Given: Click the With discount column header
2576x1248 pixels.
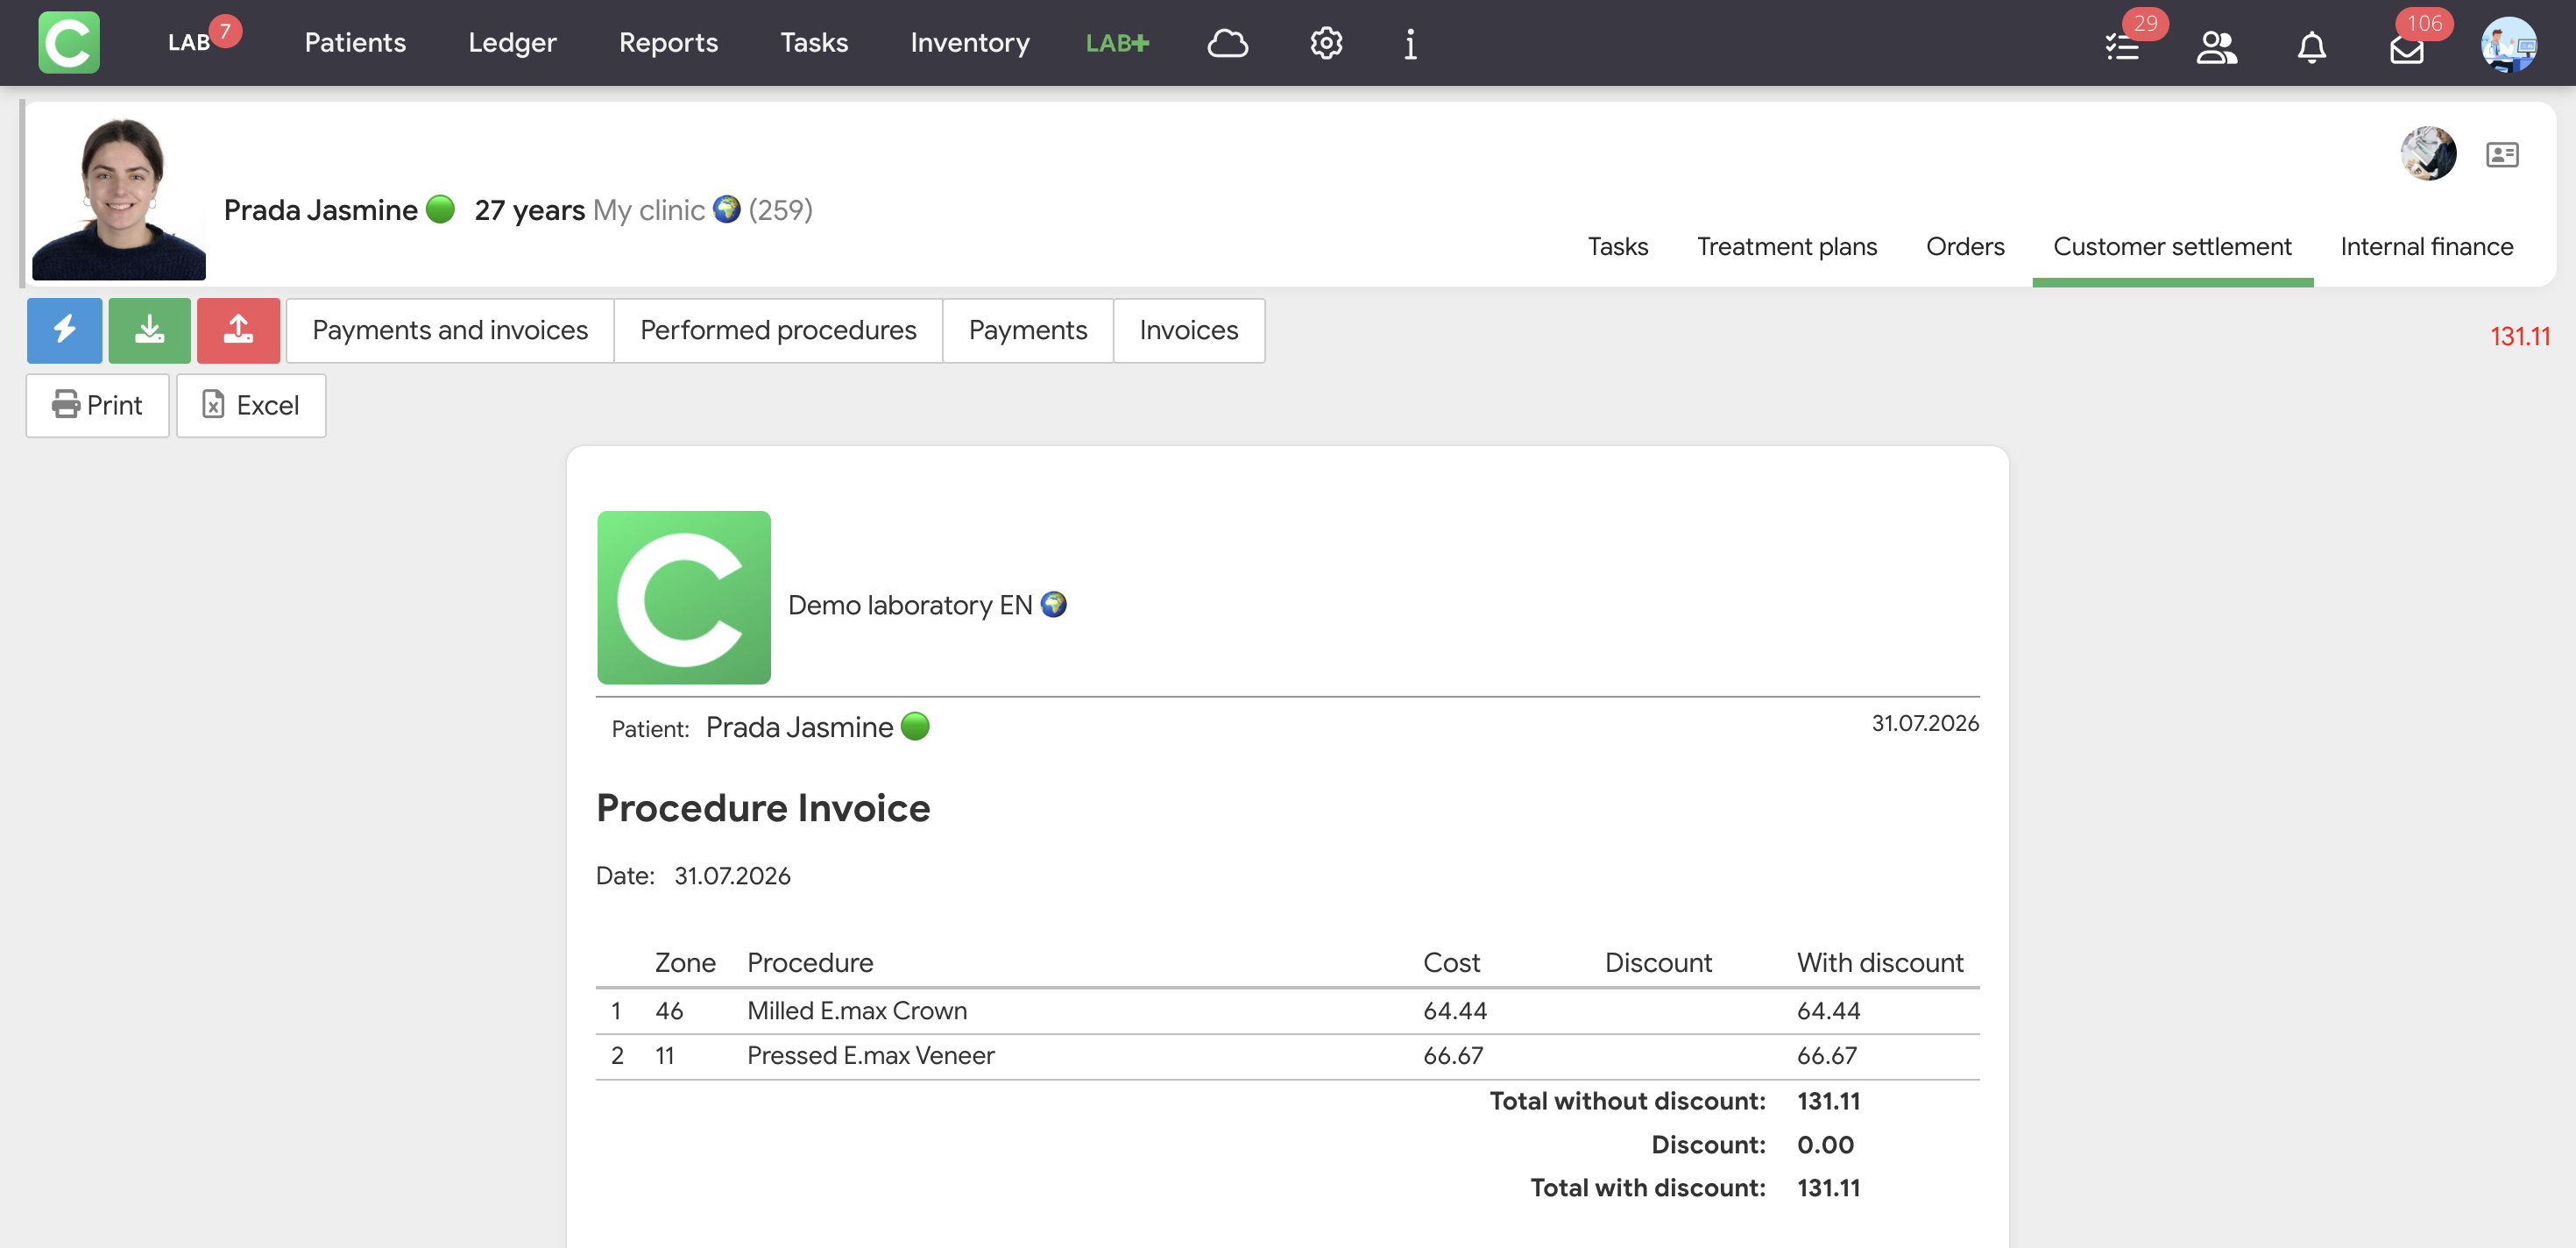Looking at the screenshot, I should pyautogui.click(x=1880, y=963).
